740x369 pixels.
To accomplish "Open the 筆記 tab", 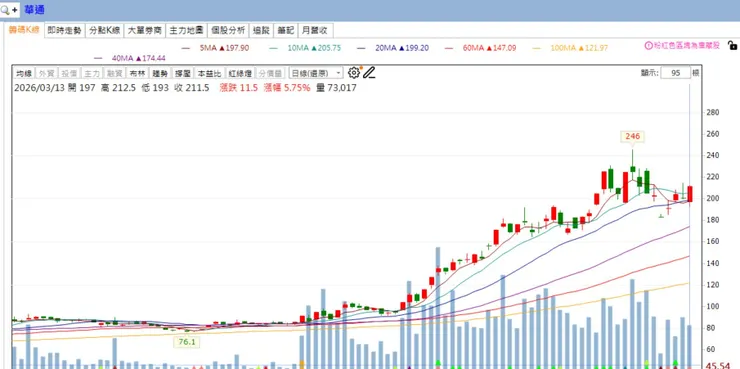I will pyautogui.click(x=286, y=31).
